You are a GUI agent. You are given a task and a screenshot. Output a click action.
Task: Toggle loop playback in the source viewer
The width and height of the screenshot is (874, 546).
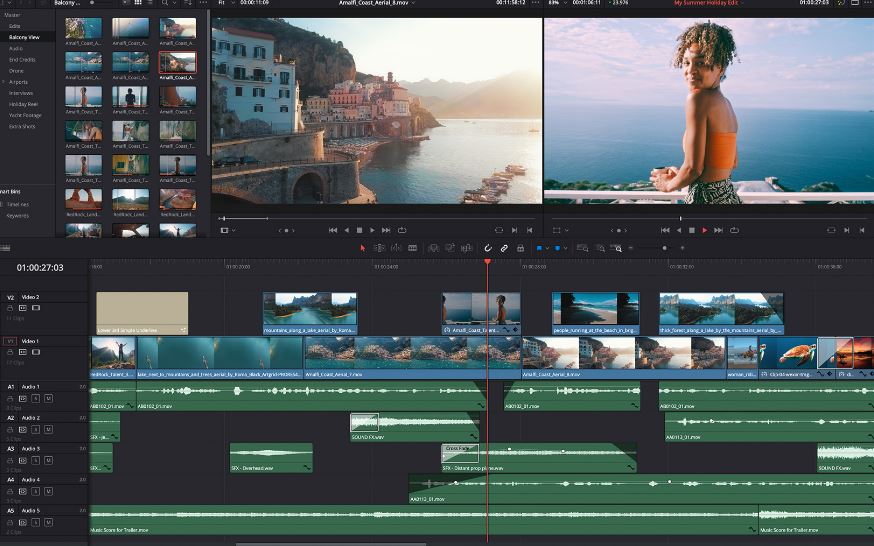[x=402, y=230]
